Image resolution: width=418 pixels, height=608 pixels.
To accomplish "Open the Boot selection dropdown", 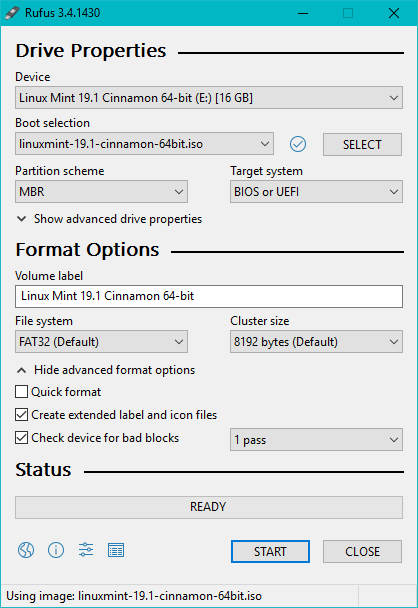I will point(144,144).
